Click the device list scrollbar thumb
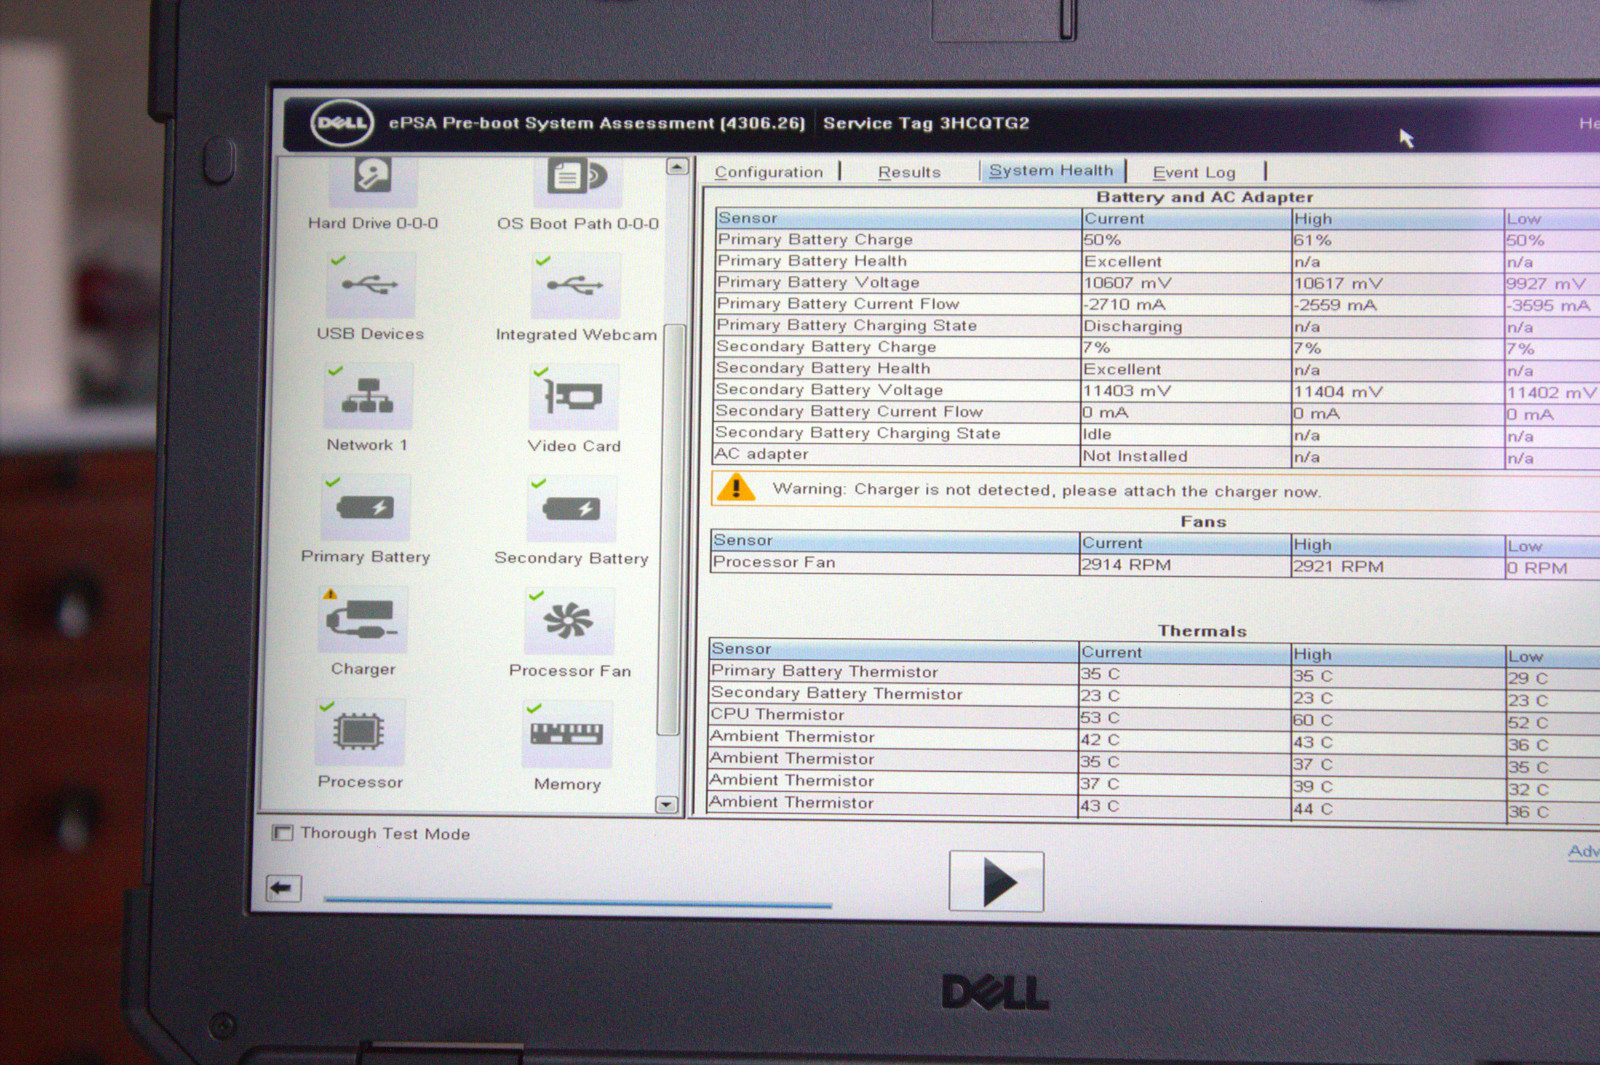Screen dimensions: 1600x1065 pos(672,530)
